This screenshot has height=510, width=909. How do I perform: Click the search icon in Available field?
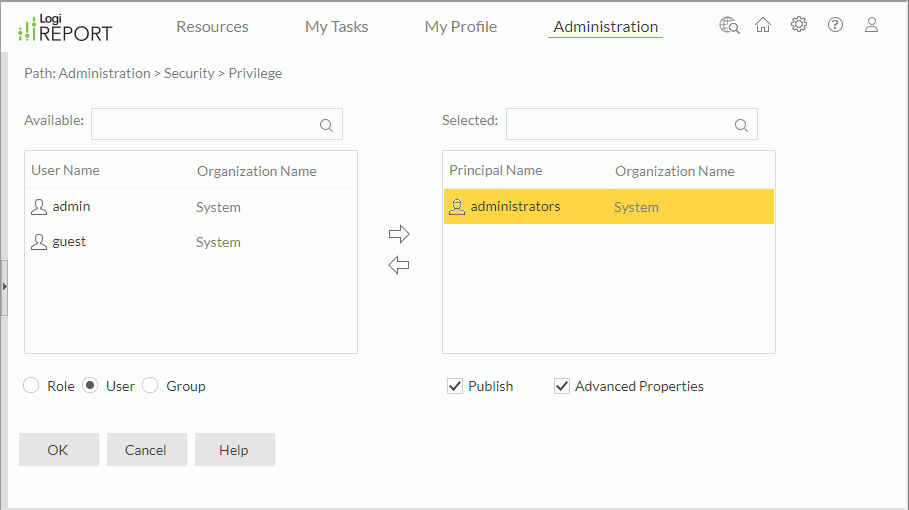(x=326, y=125)
